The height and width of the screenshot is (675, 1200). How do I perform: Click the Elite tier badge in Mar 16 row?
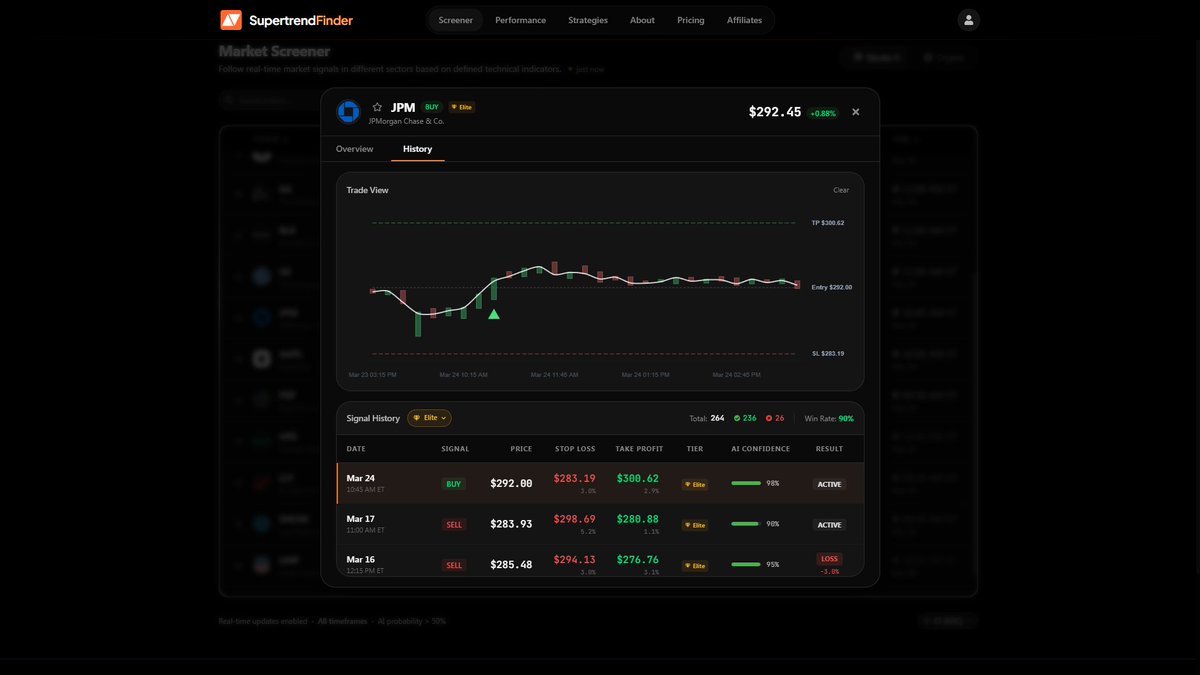694,566
